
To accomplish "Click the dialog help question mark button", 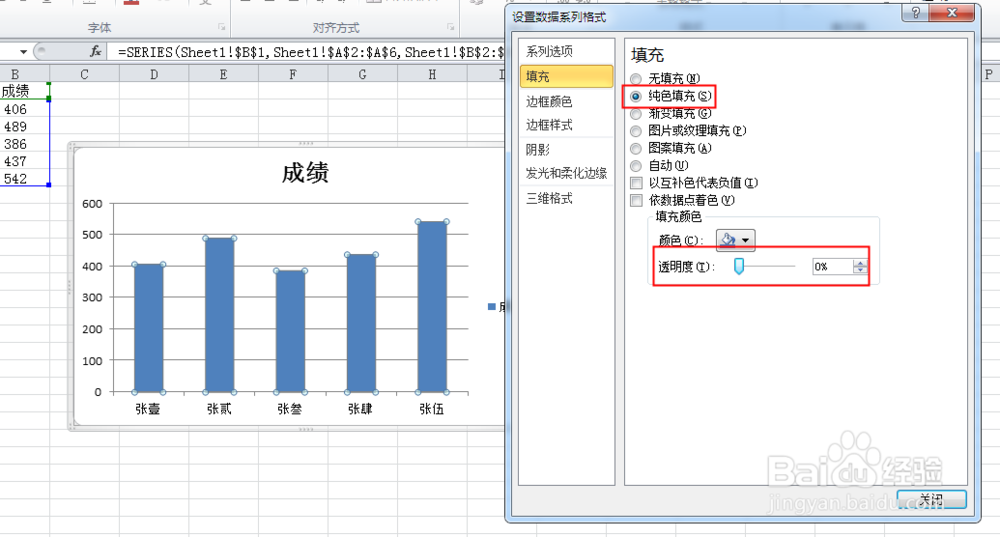I will [x=915, y=13].
